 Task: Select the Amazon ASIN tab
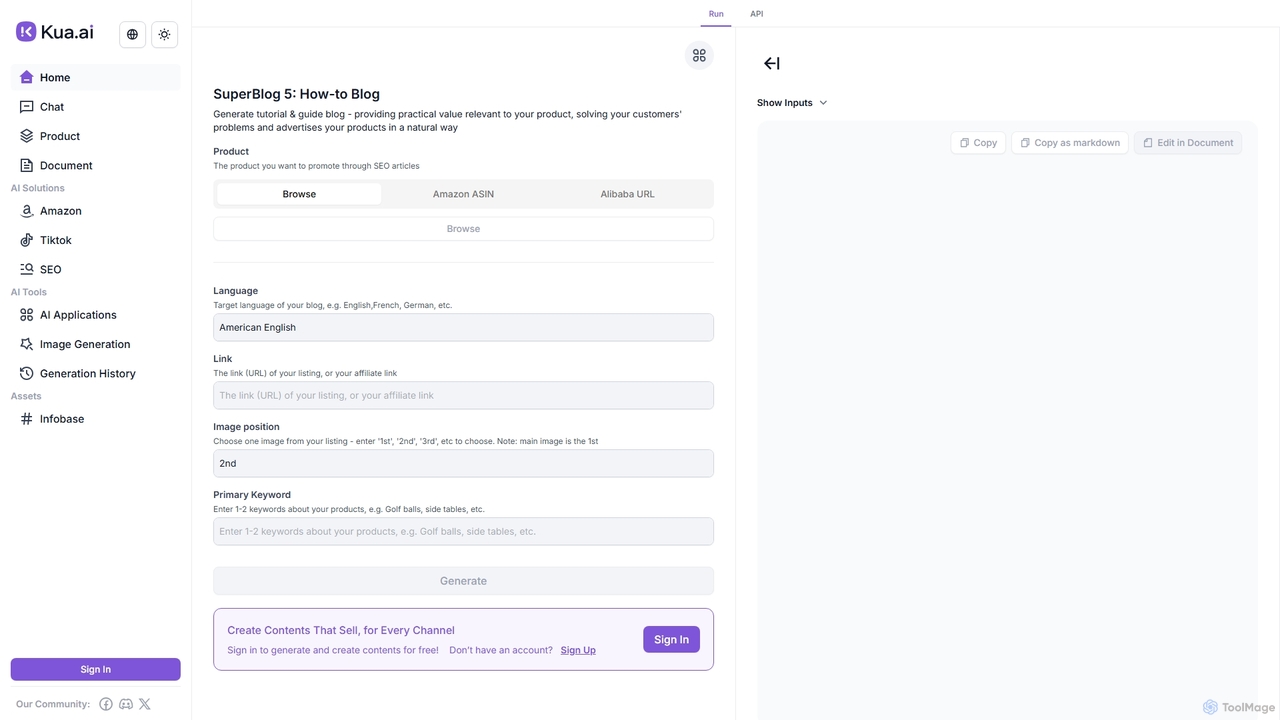463,194
